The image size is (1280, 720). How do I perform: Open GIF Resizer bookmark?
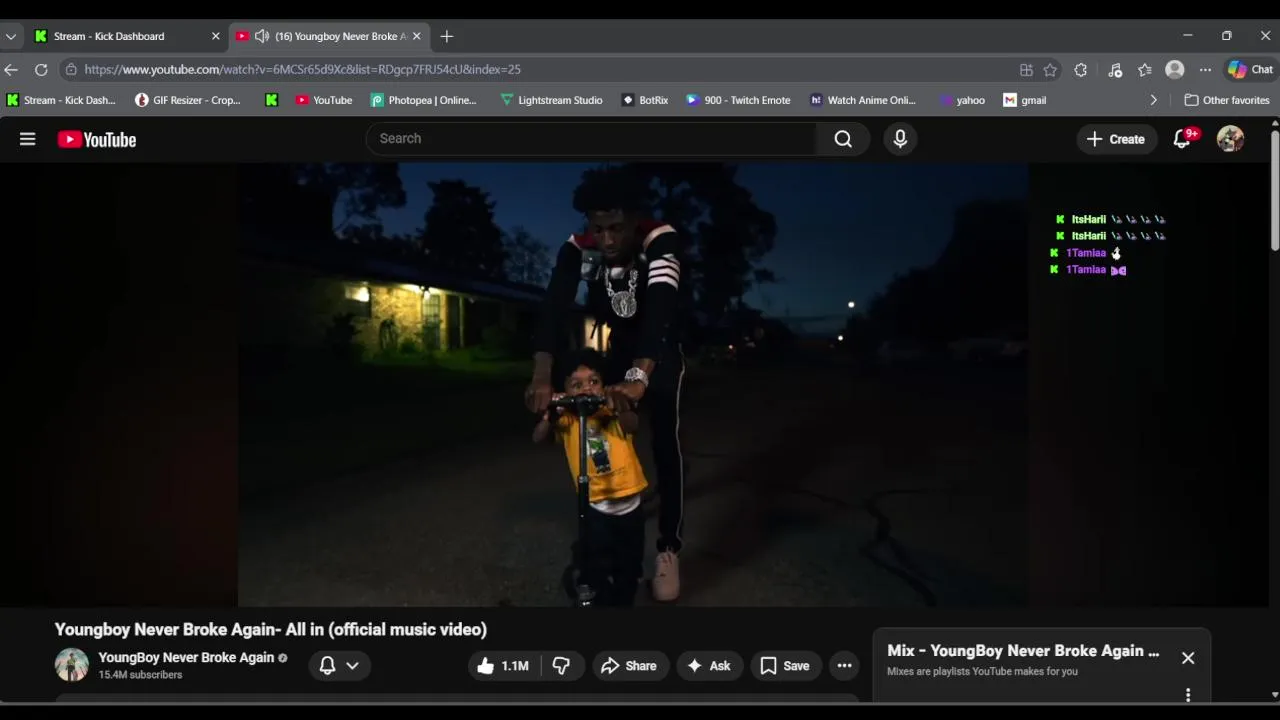click(x=188, y=100)
